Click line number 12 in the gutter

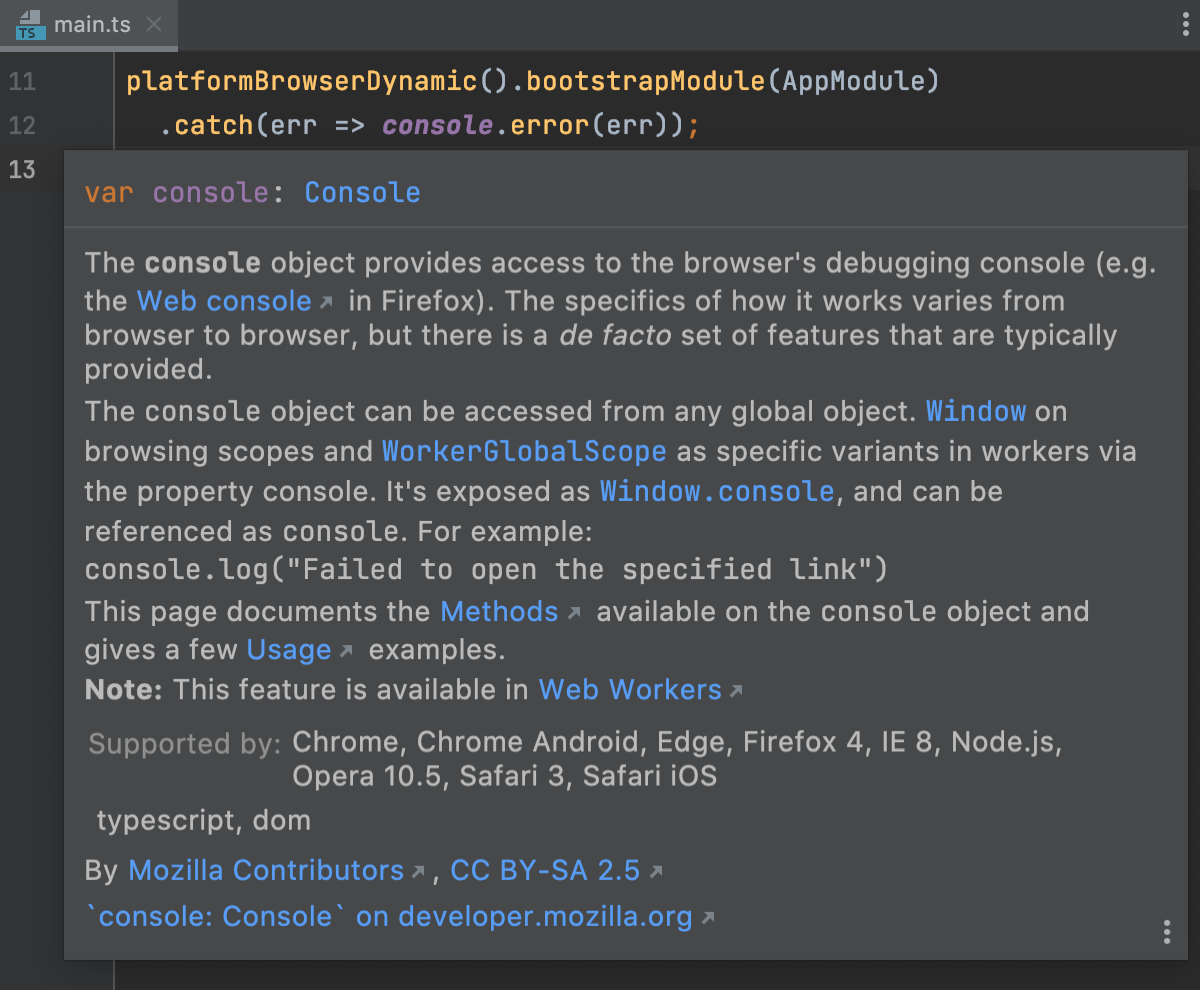pos(22,125)
